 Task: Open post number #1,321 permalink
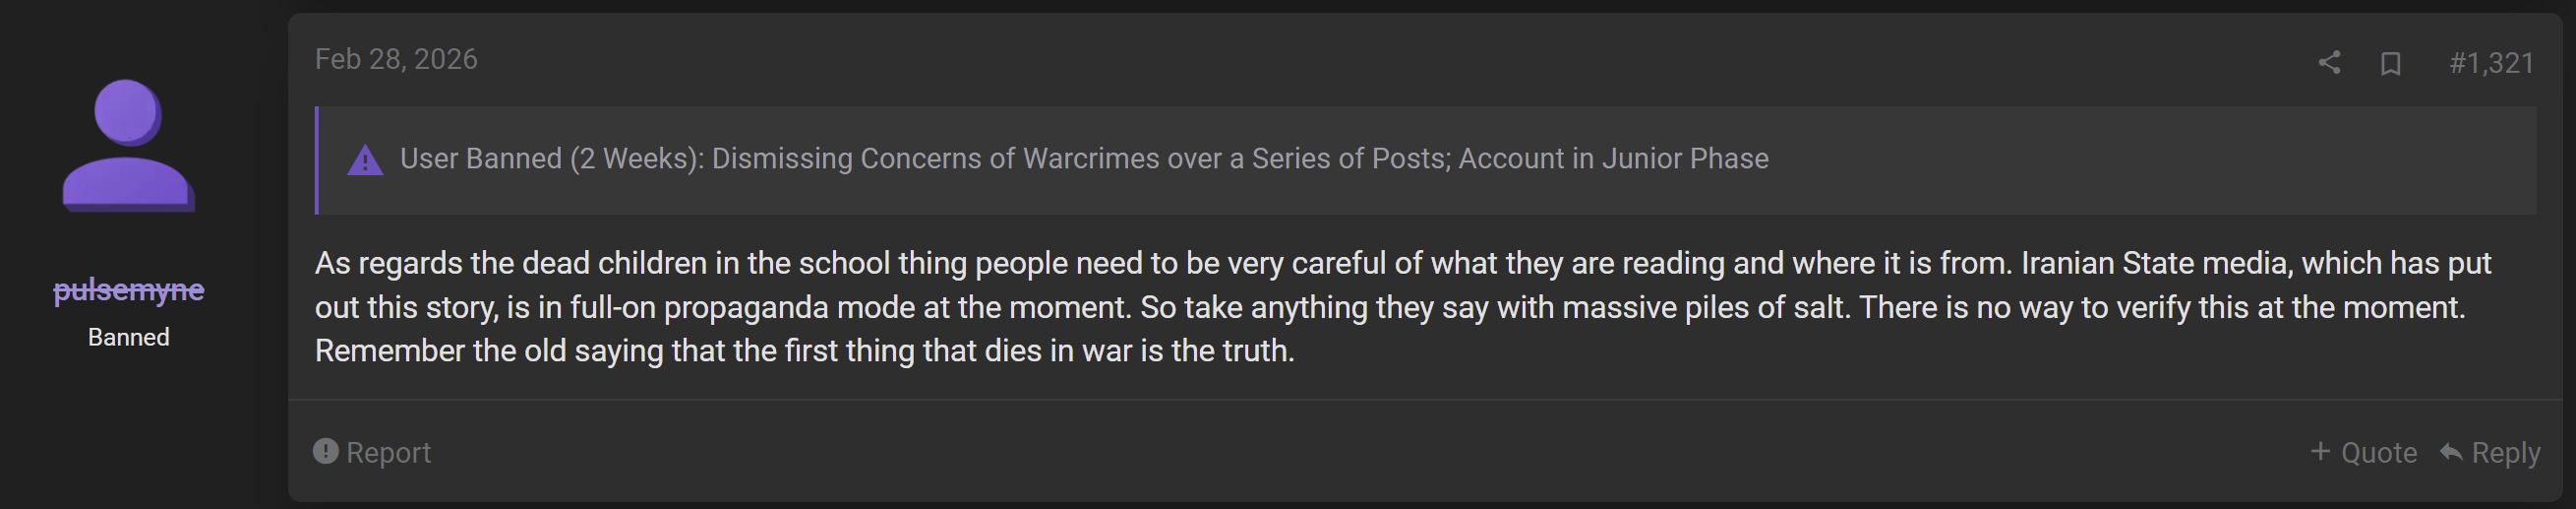click(x=2491, y=64)
